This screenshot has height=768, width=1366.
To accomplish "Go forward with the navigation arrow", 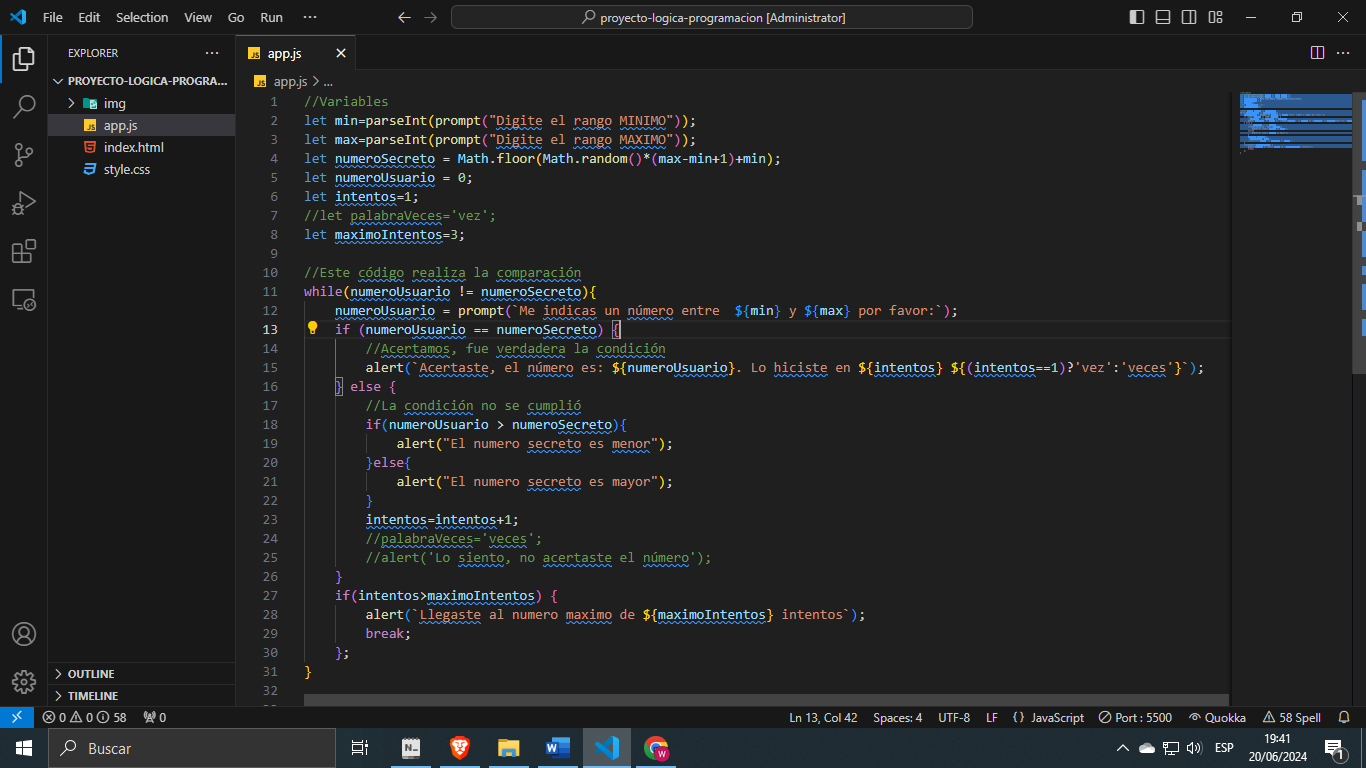I will (431, 17).
